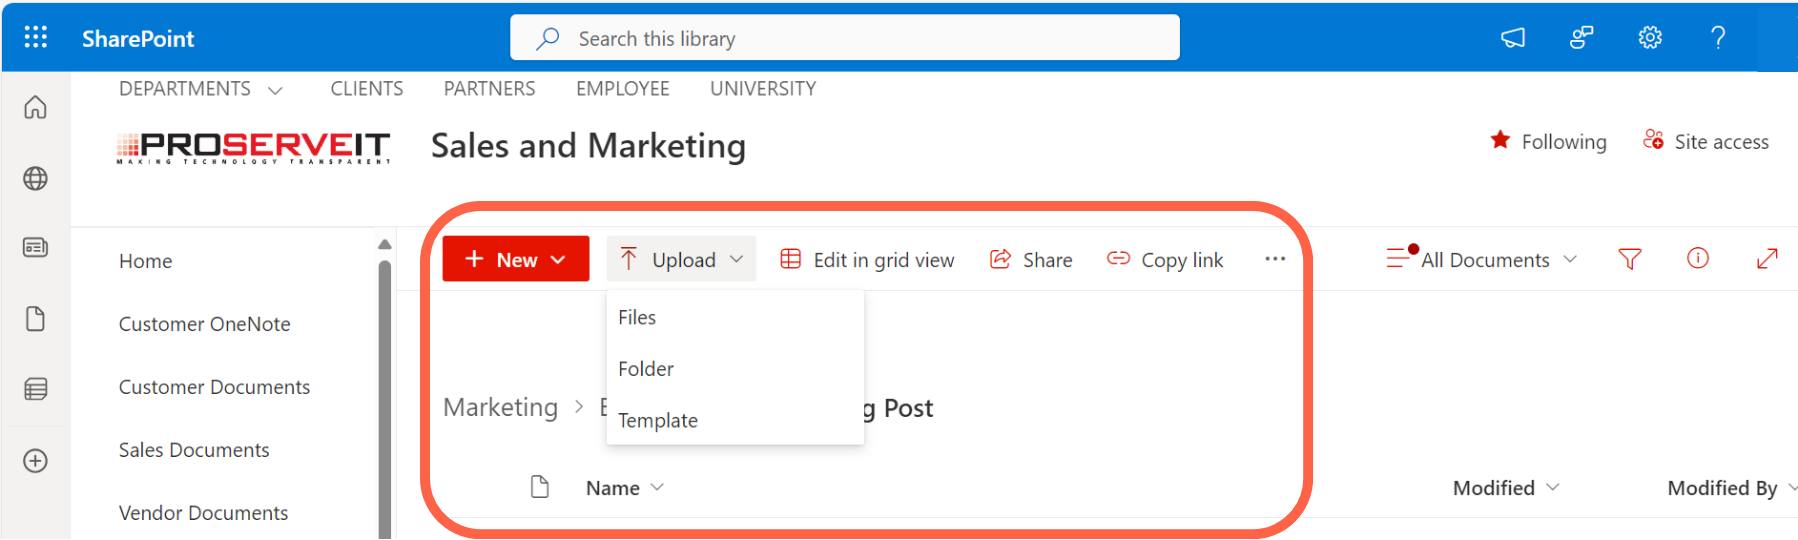Select Files from the Upload menu

click(x=637, y=318)
